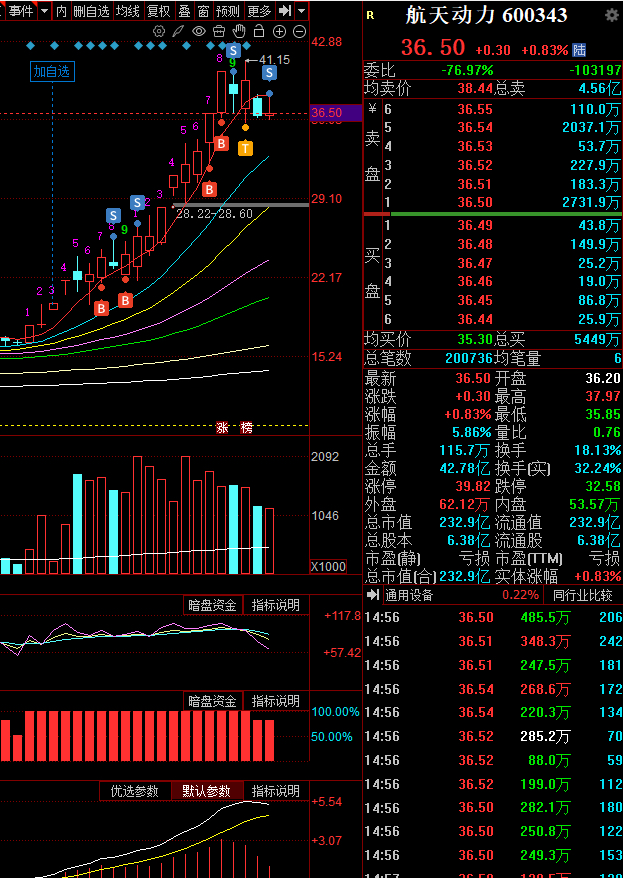Toggle the lock icon on chart toolbar

[x=259, y=31]
